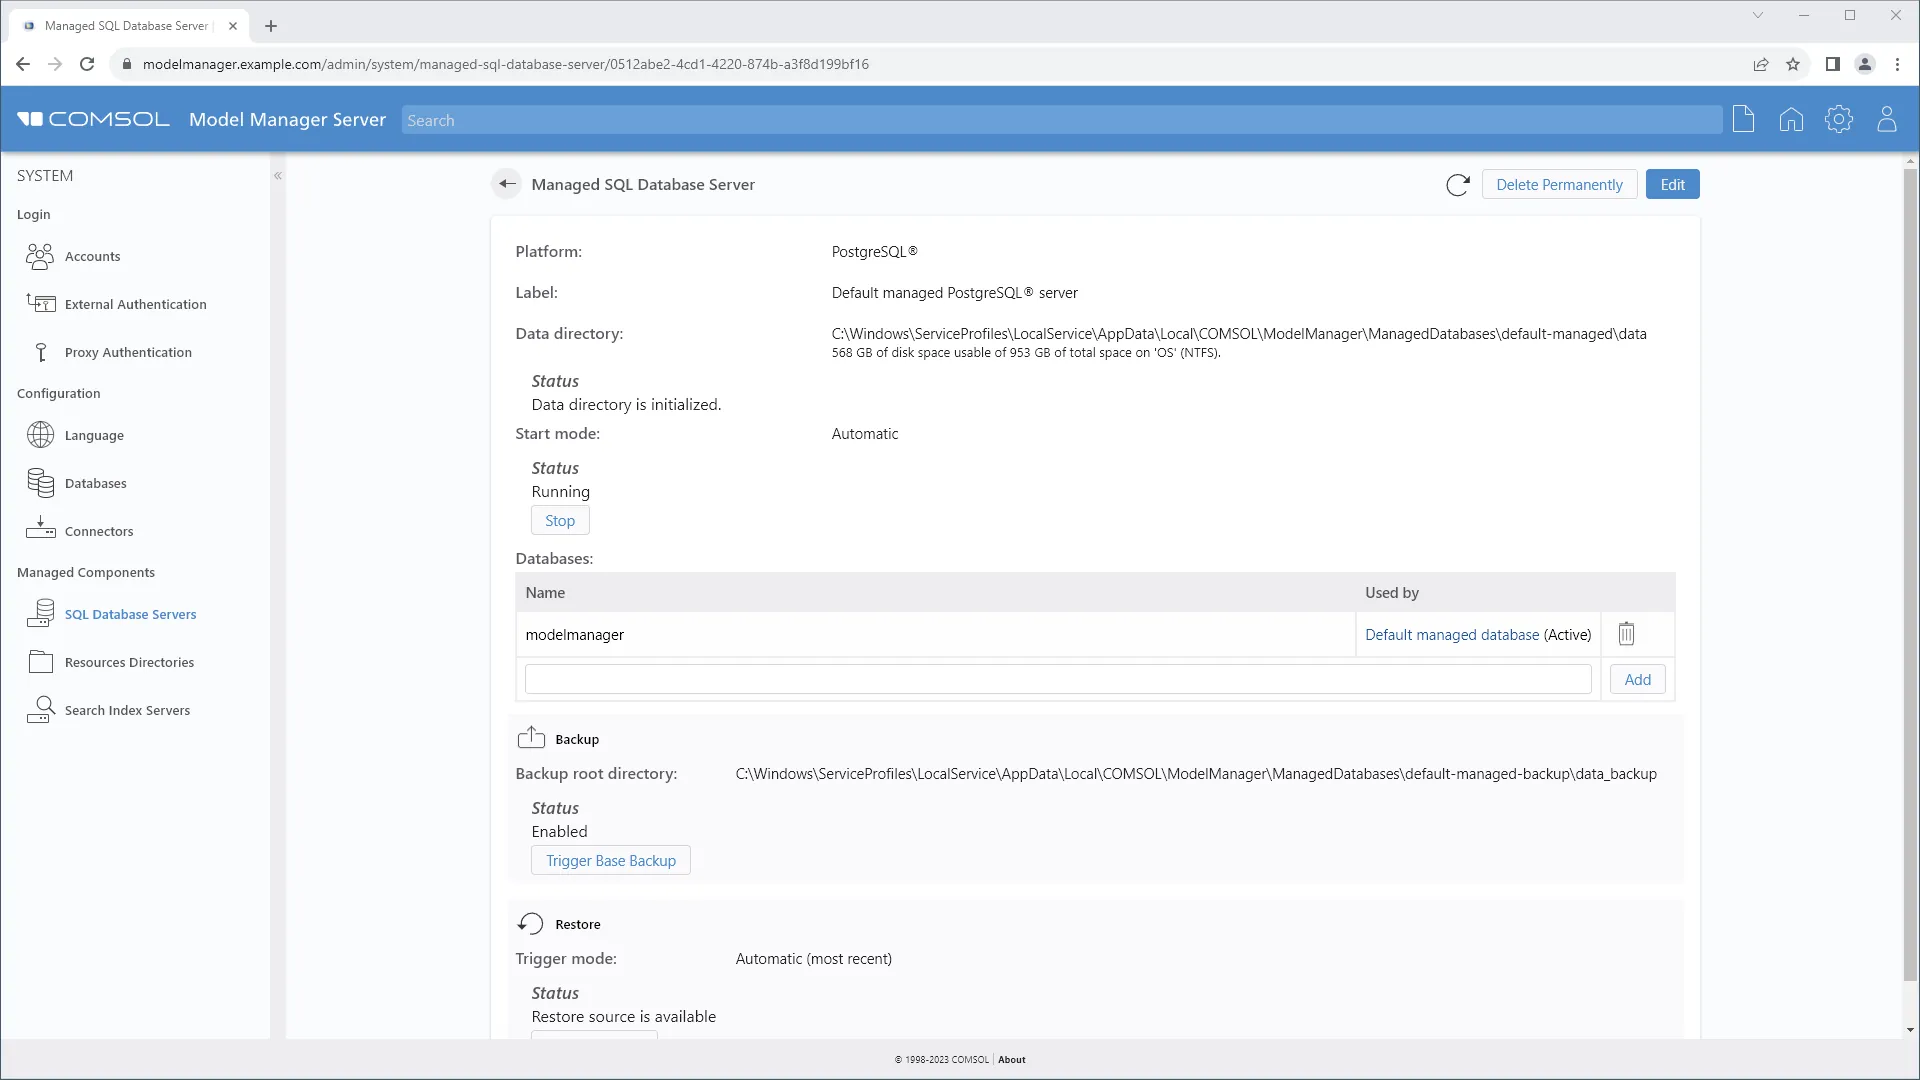The image size is (1920, 1080).
Task: Click the page vertical scrollbar
Action: 1910,575
